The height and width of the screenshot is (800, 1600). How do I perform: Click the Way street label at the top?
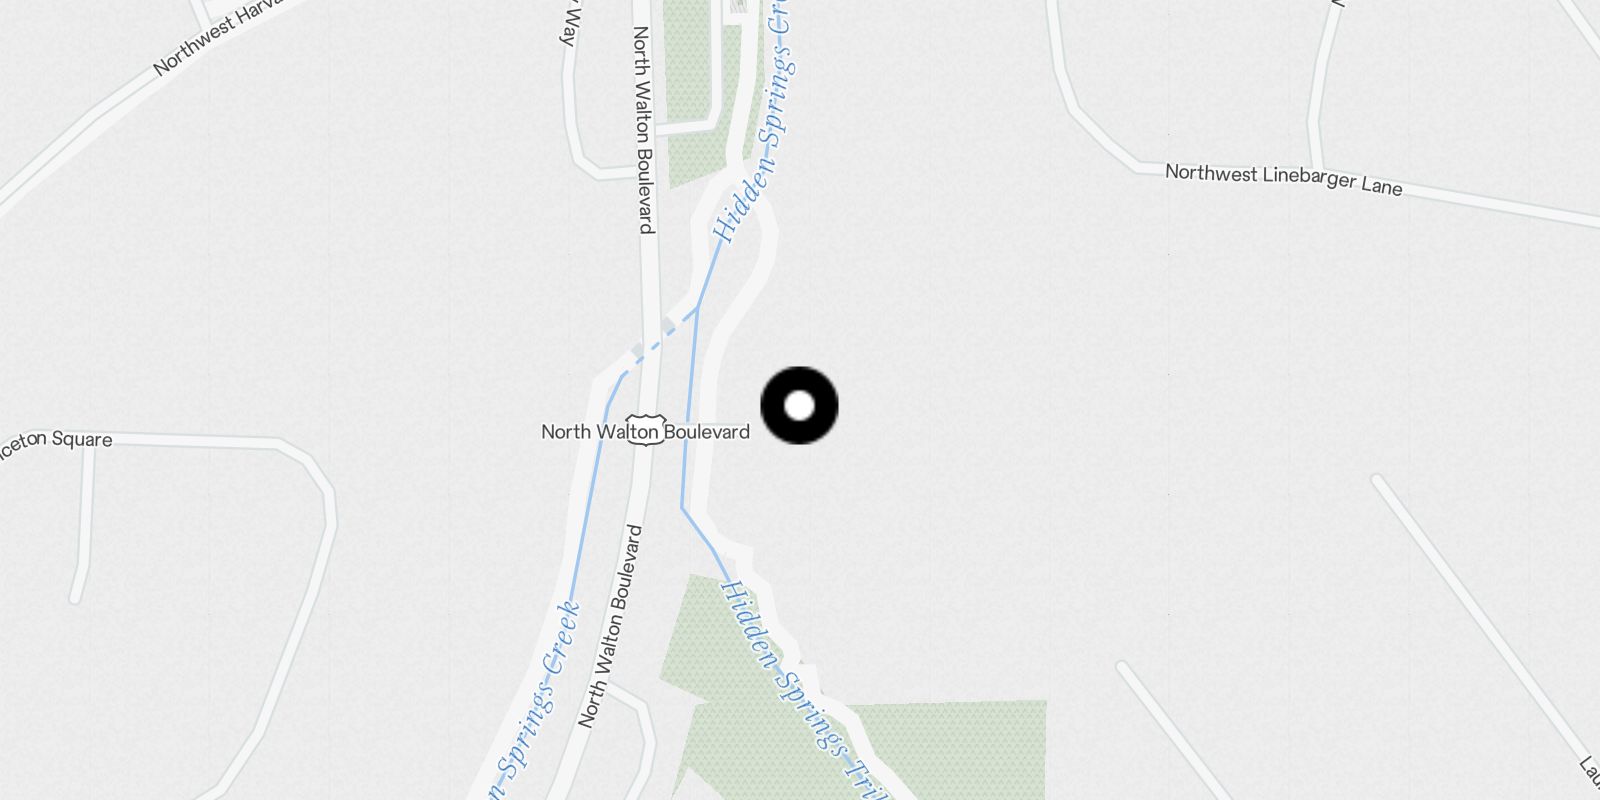(569, 22)
